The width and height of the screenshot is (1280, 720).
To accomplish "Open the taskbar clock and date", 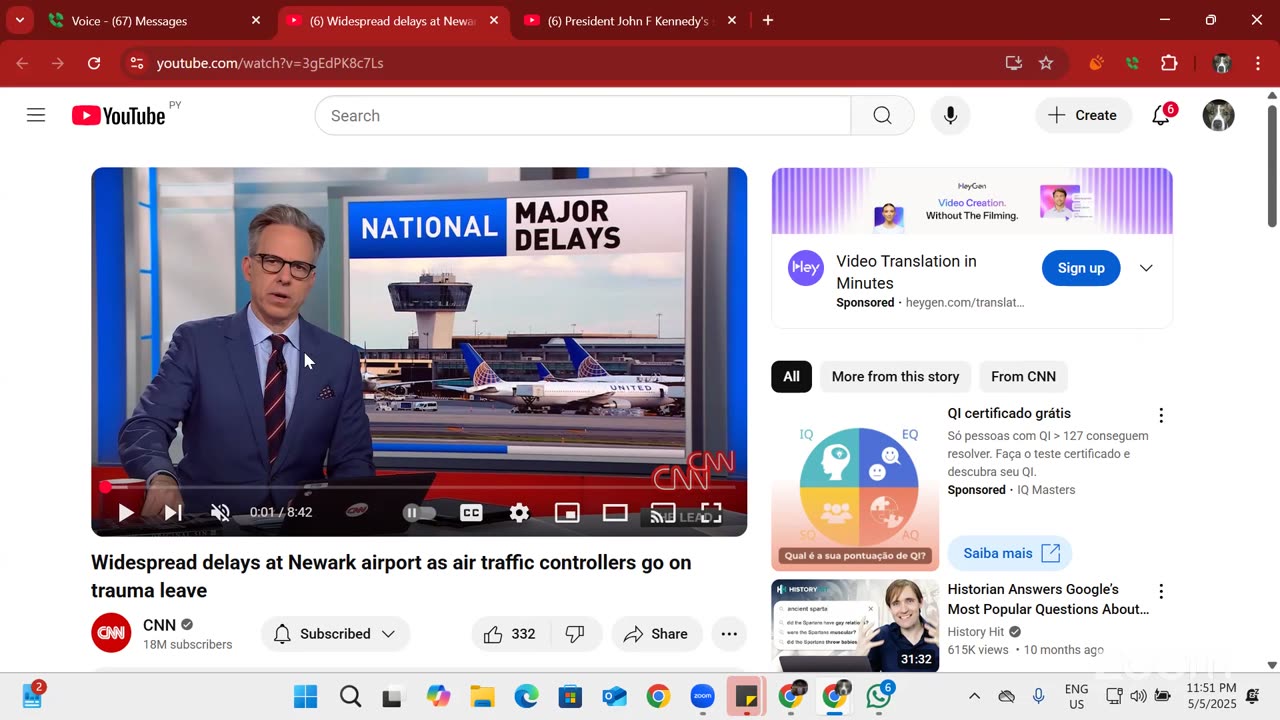I will [x=1211, y=696].
